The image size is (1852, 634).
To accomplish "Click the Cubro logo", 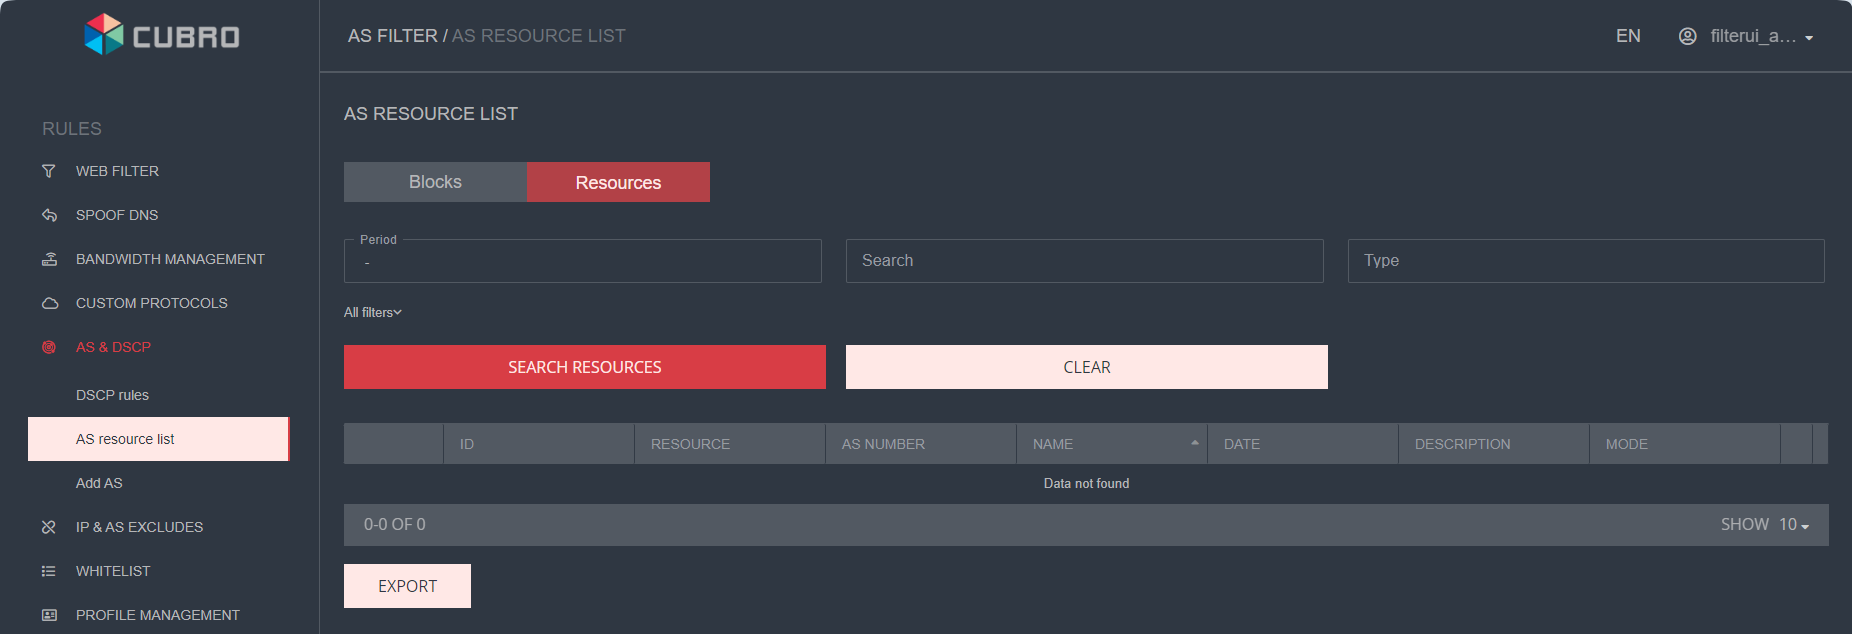I will pyautogui.click(x=162, y=36).
